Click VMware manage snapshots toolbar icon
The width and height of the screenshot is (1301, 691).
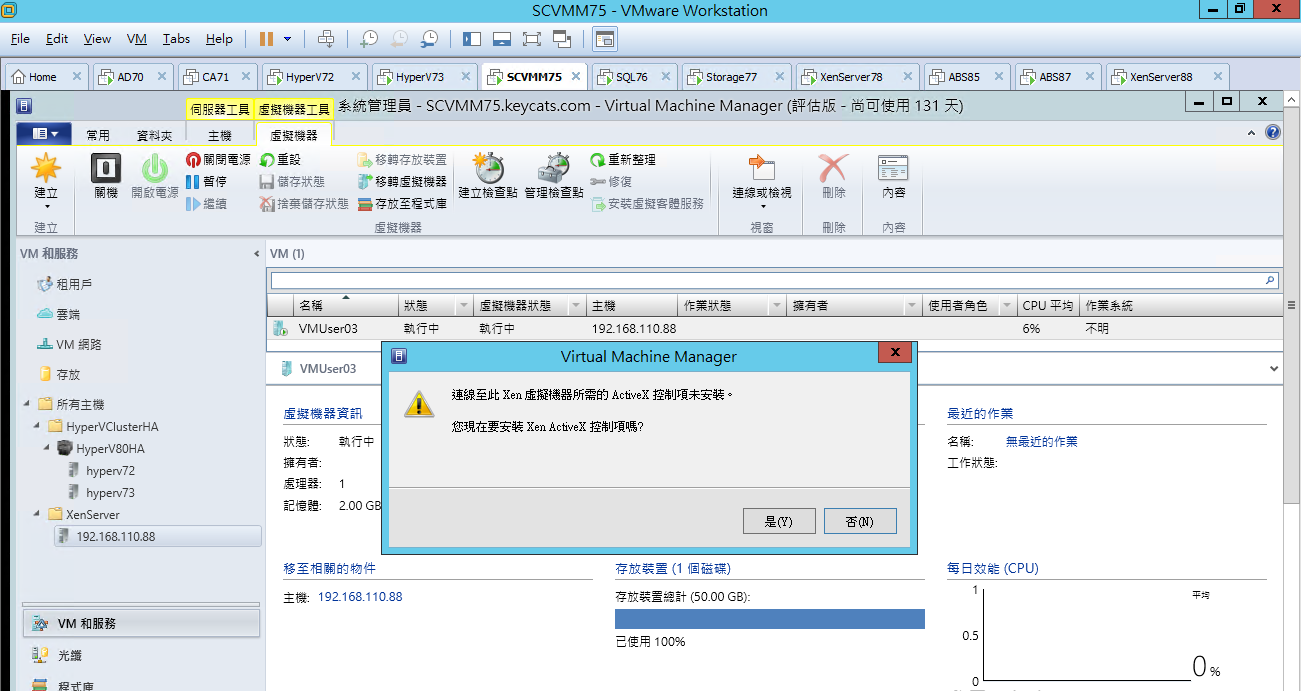coord(429,39)
